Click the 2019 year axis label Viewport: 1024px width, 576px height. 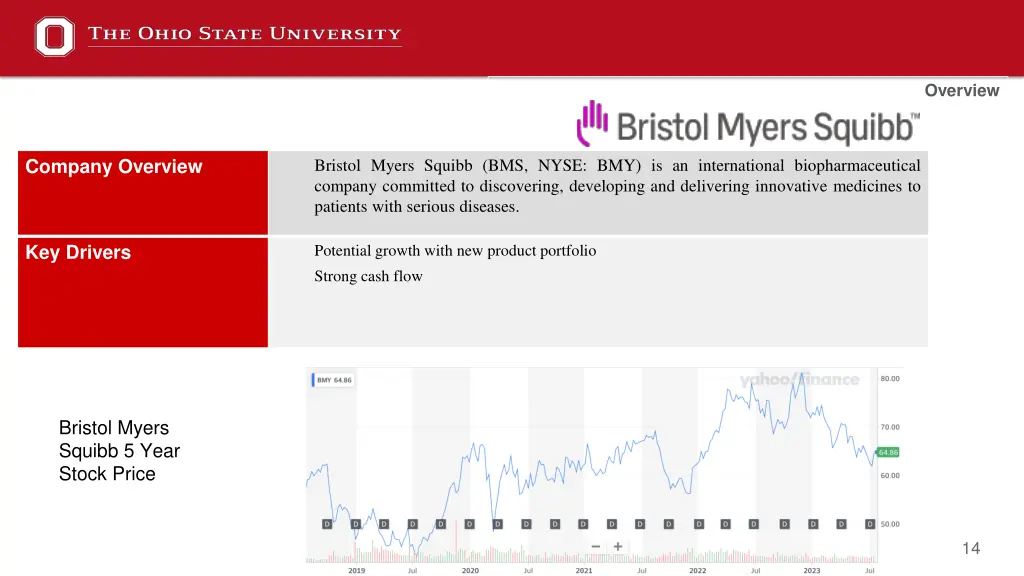click(x=357, y=571)
